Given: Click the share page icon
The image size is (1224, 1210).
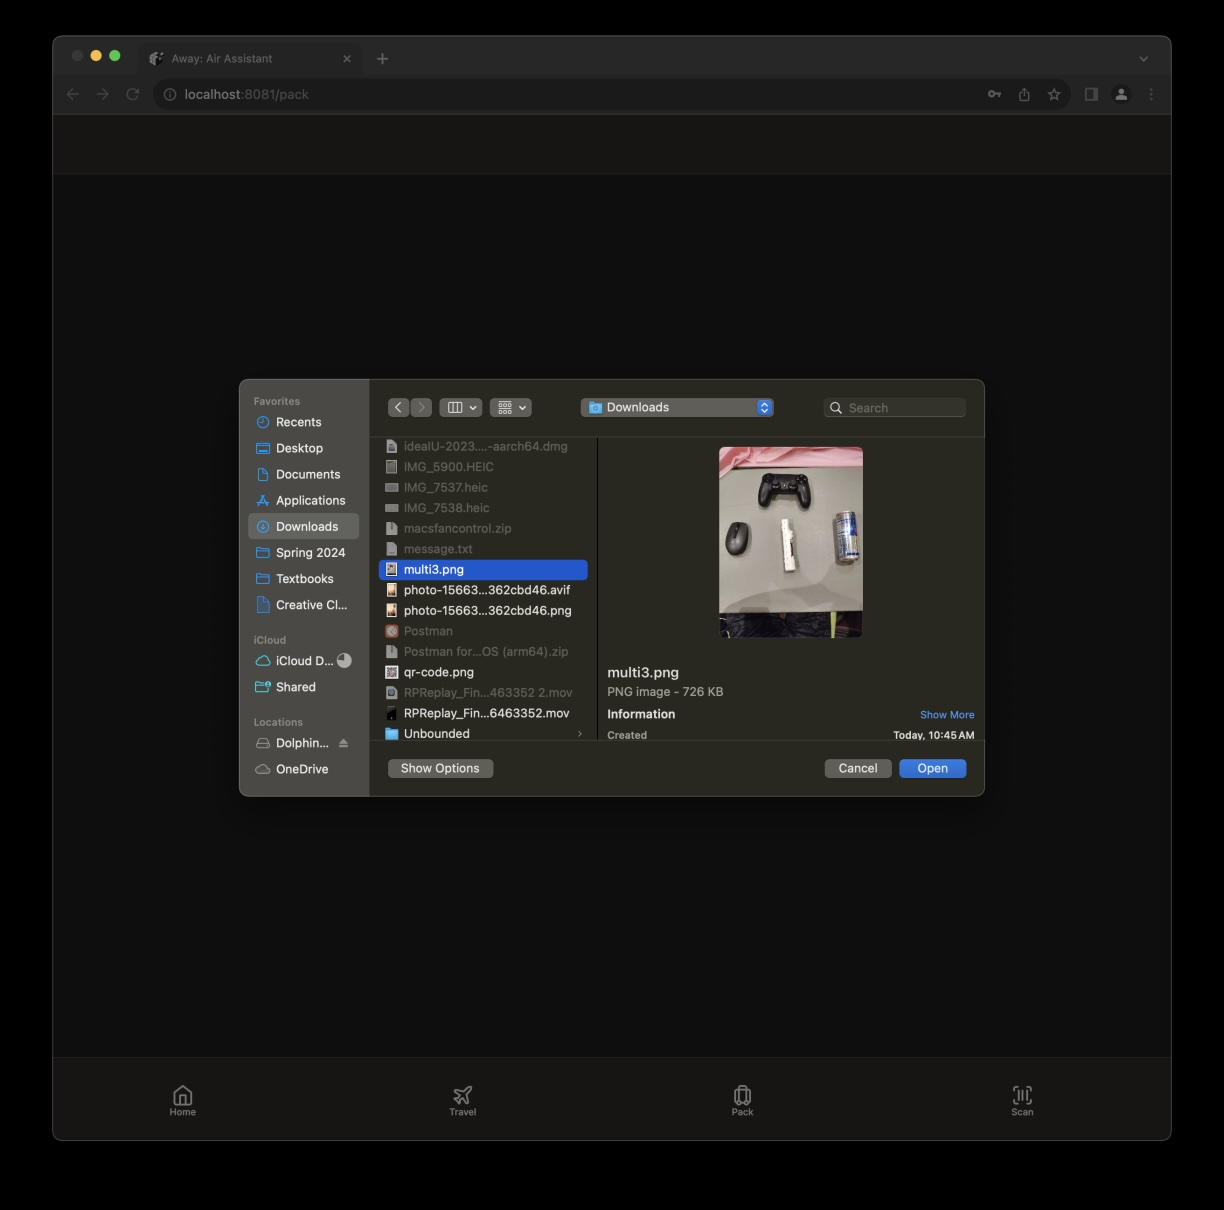Looking at the screenshot, I should 1024,94.
